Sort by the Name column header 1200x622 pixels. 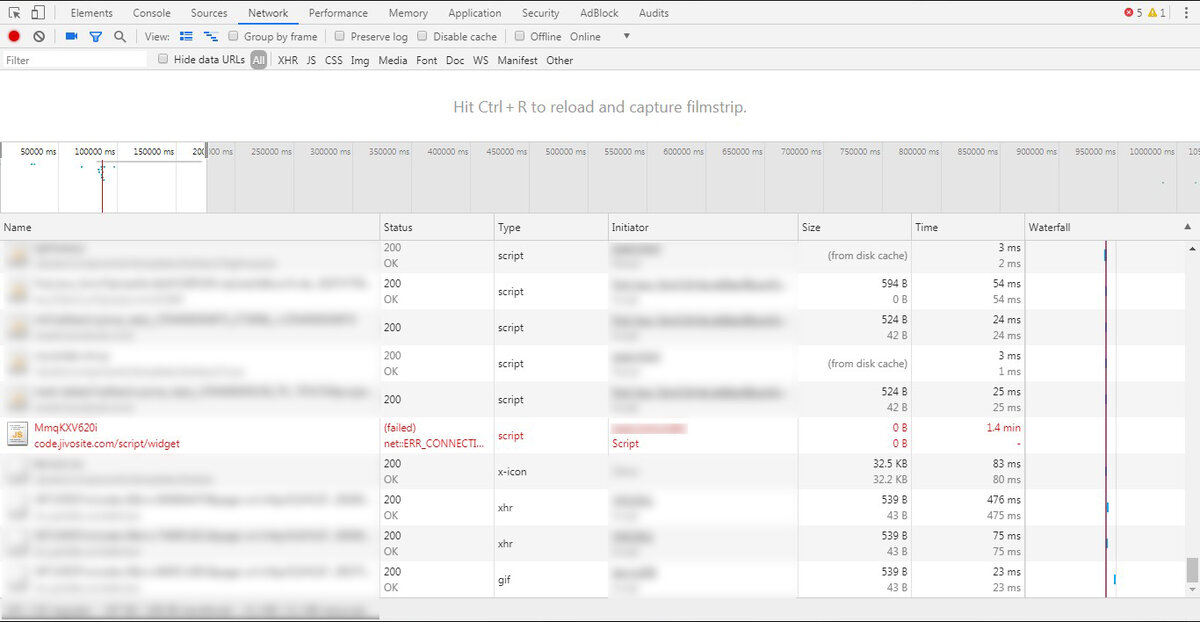(x=190, y=227)
